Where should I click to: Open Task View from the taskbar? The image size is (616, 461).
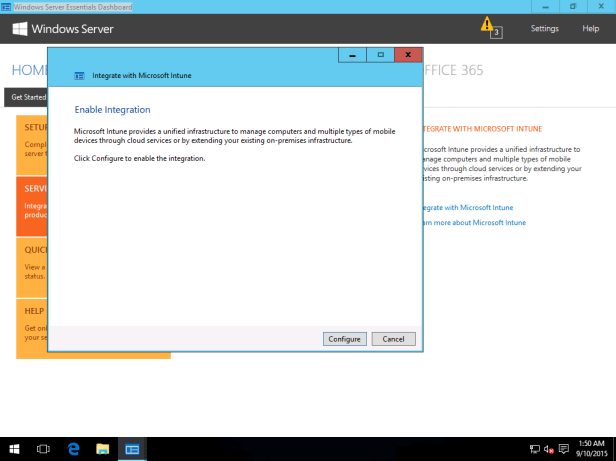coord(44,449)
